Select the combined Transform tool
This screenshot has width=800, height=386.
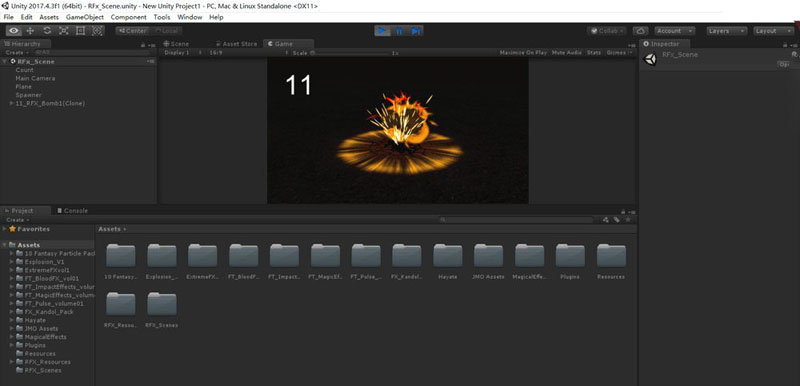coord(97,31)
